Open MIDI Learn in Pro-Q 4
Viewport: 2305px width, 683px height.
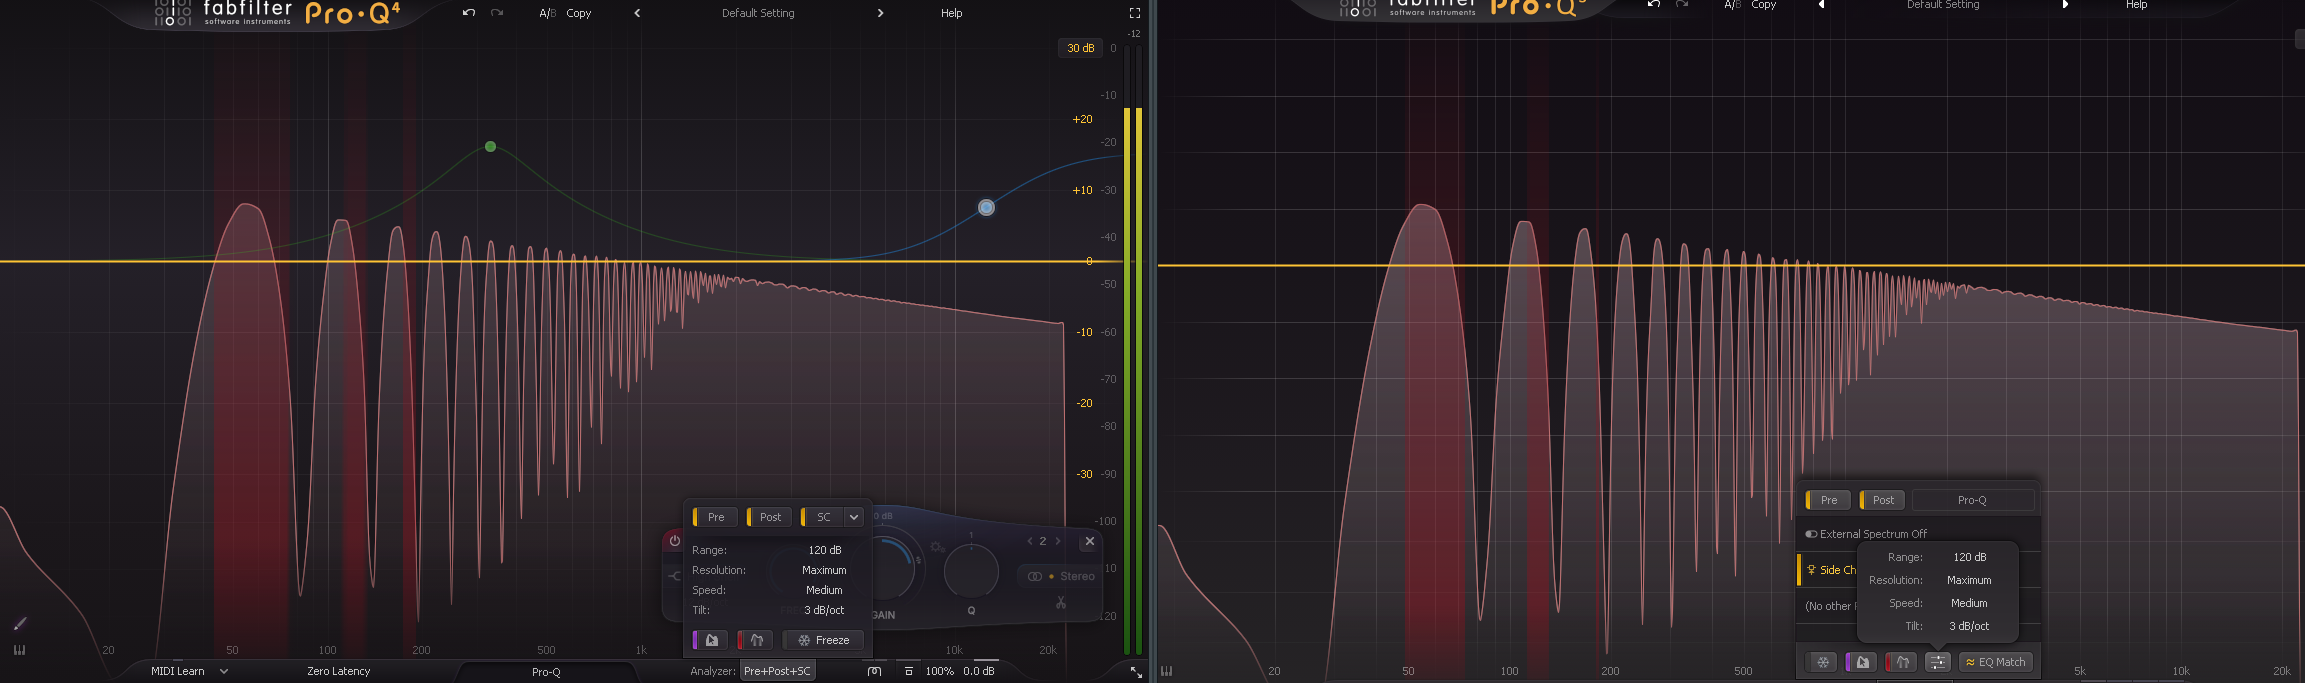(x=177, y=671)
